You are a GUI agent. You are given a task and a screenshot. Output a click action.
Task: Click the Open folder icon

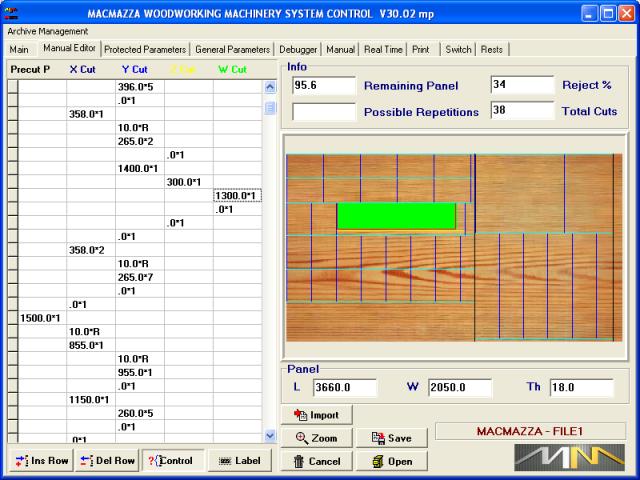pyautogui.click(x=378, y=461)
